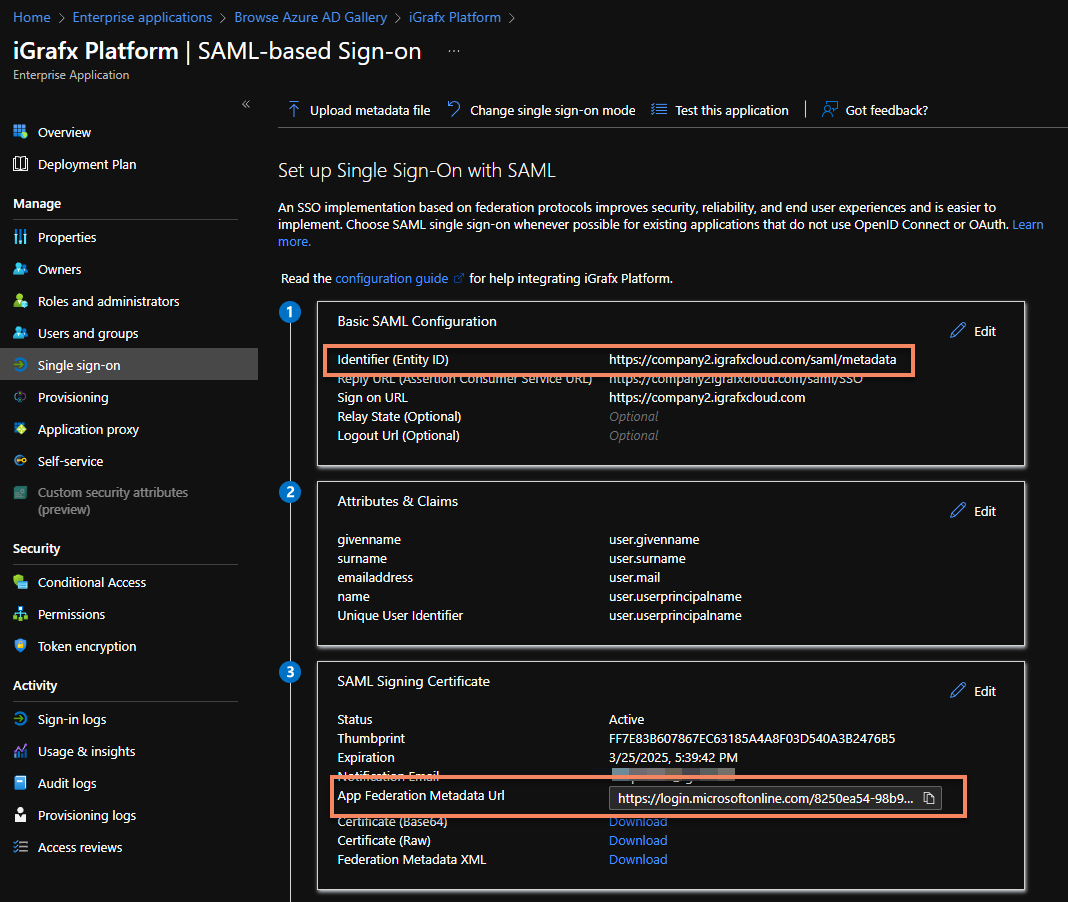
Task: Edit the Basic SAML Configuration section
Action: coord(973,331)
